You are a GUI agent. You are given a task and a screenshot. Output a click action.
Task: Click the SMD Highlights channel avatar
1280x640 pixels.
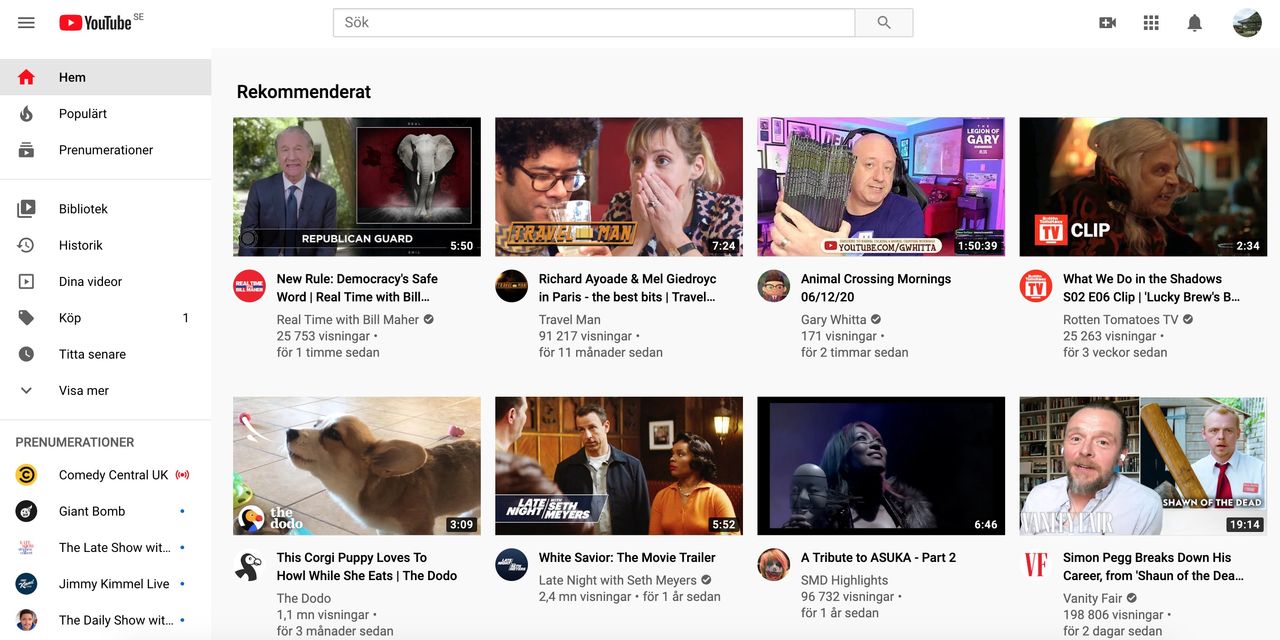tap(773, 565)
